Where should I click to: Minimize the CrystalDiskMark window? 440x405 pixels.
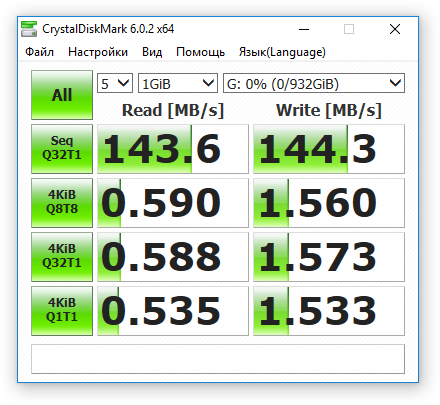click(304, 29)
